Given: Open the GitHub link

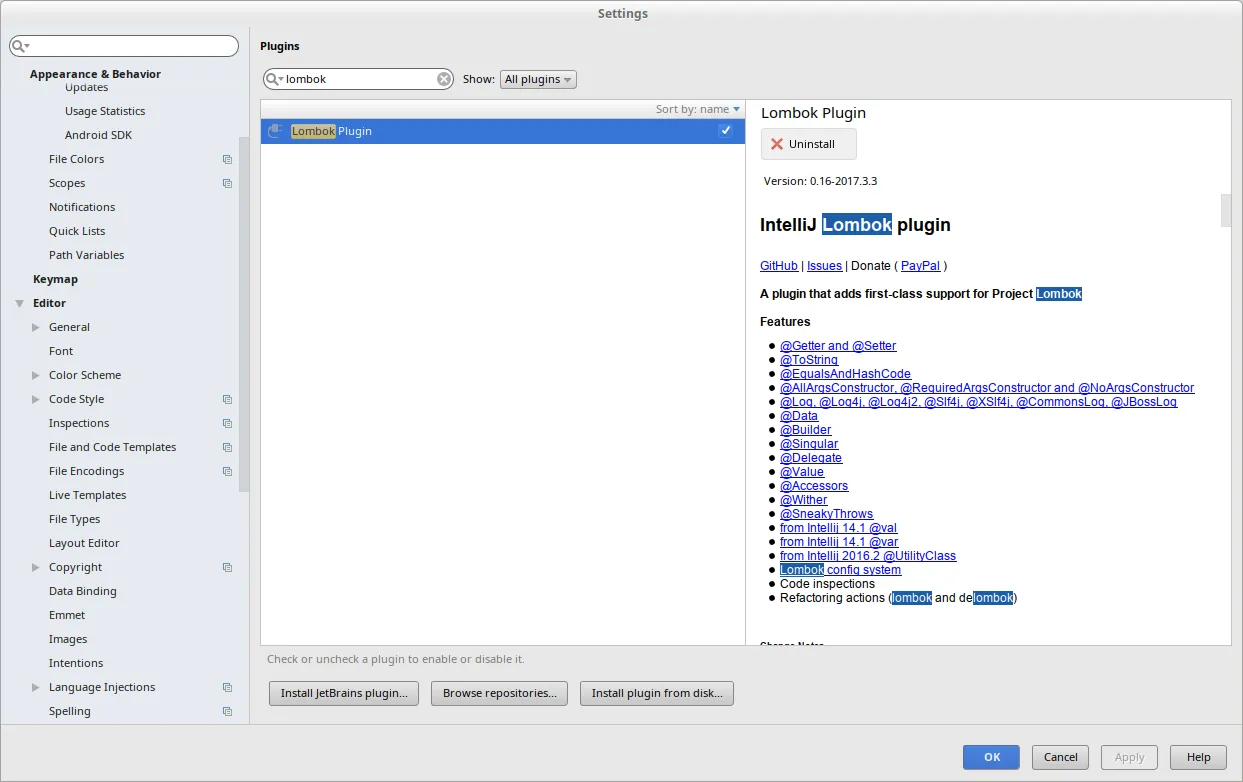Looking at the screenshot, I should pyautogui.click(x=779, y=266).
